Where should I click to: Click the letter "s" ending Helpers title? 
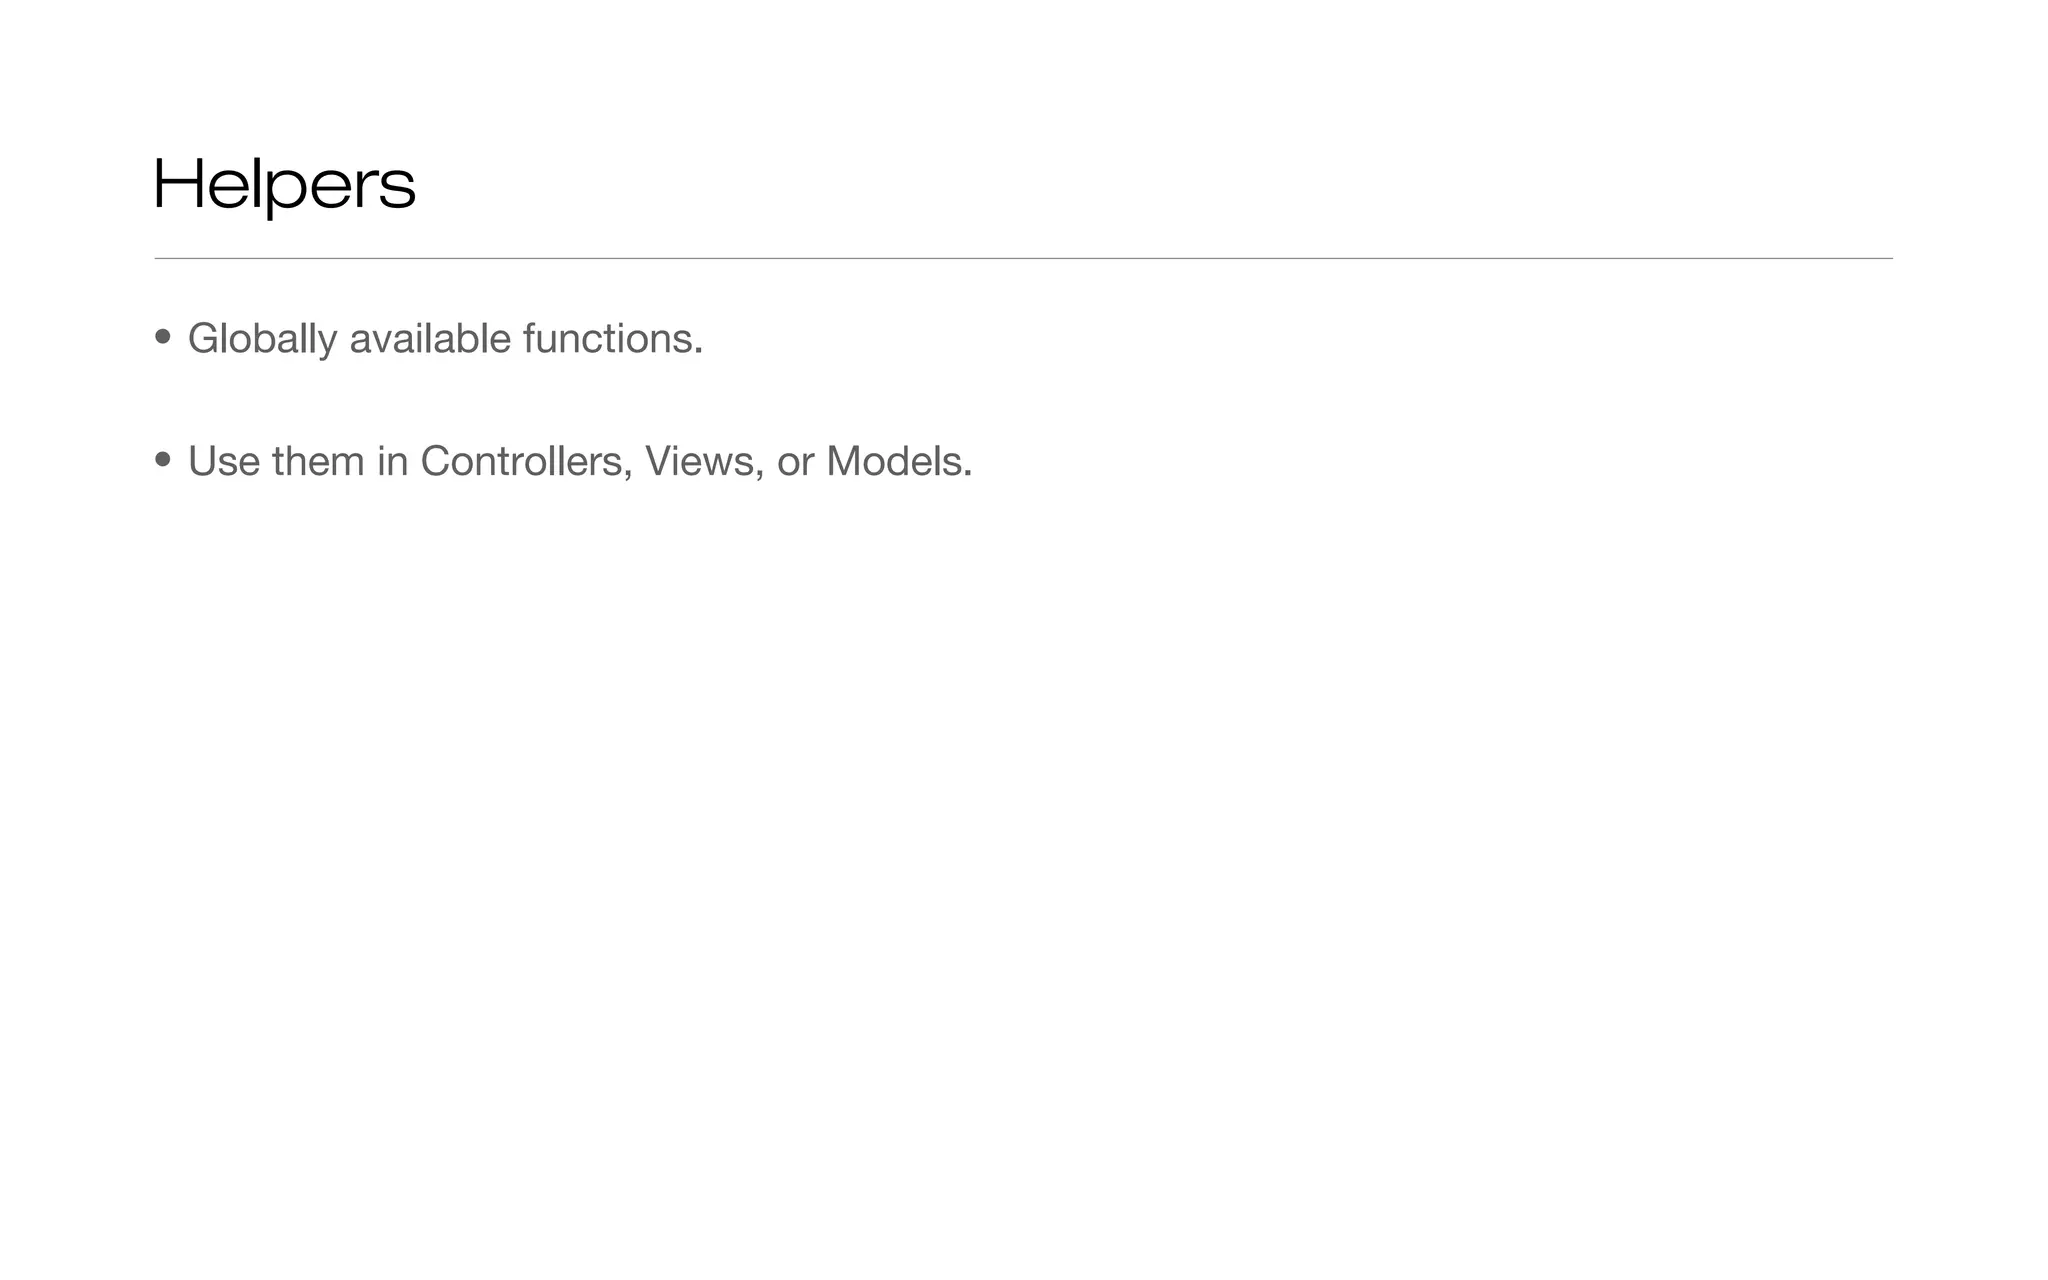[398, 190]
